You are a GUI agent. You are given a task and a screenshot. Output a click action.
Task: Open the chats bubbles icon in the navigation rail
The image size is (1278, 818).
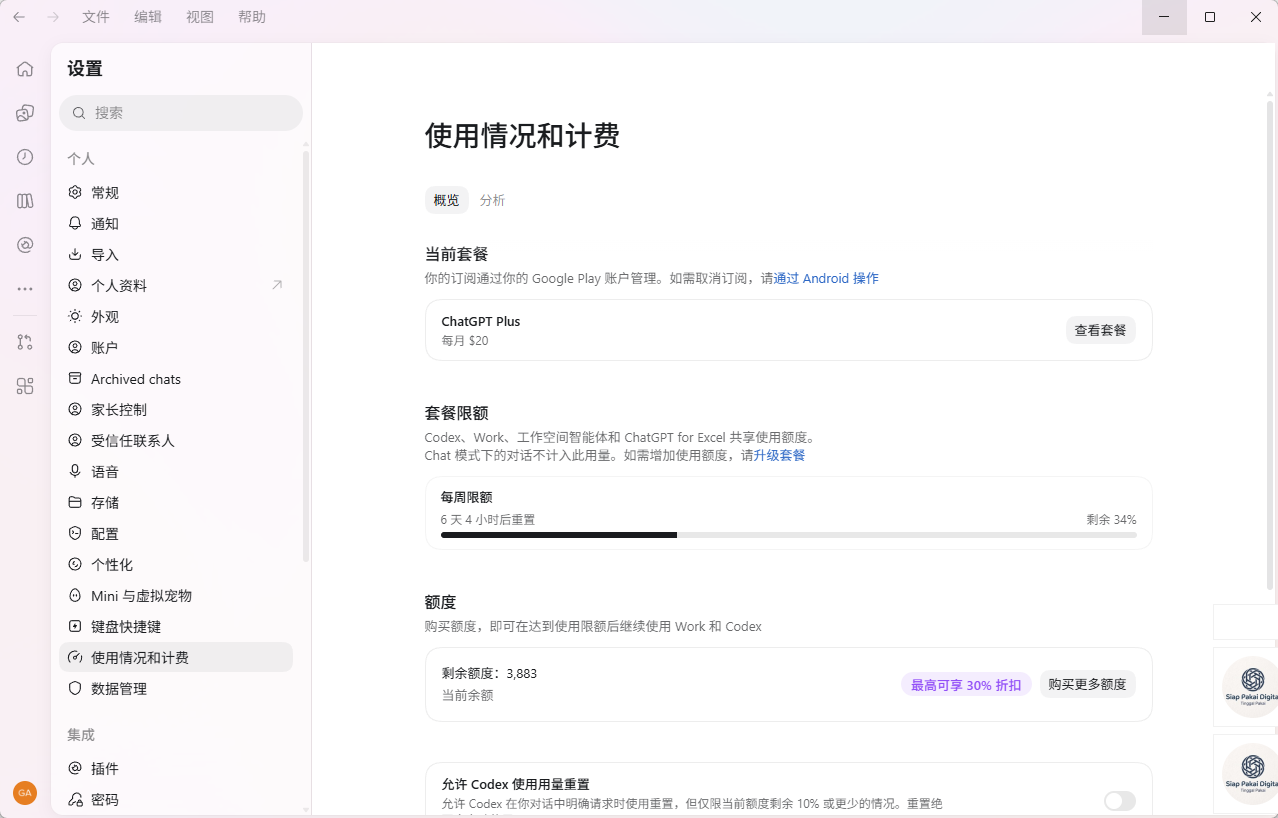[x=25, y=113]
